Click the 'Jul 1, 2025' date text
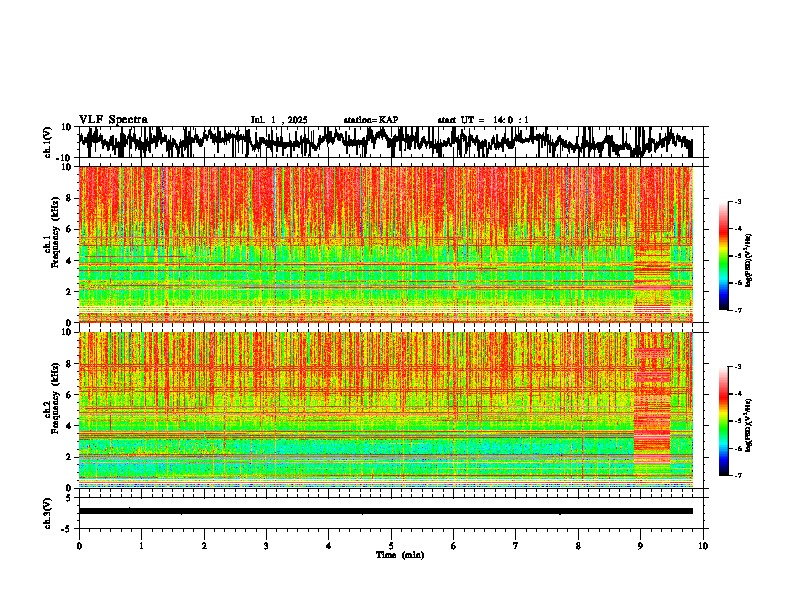 pyautogui.click(x=279, y=120)
